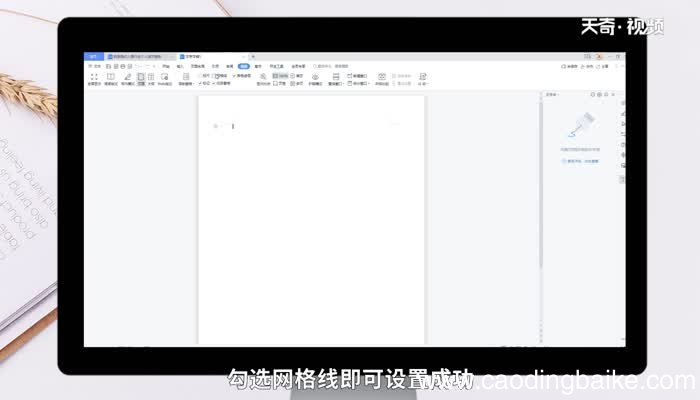Open the Page Layout ribbon tab

198,66
